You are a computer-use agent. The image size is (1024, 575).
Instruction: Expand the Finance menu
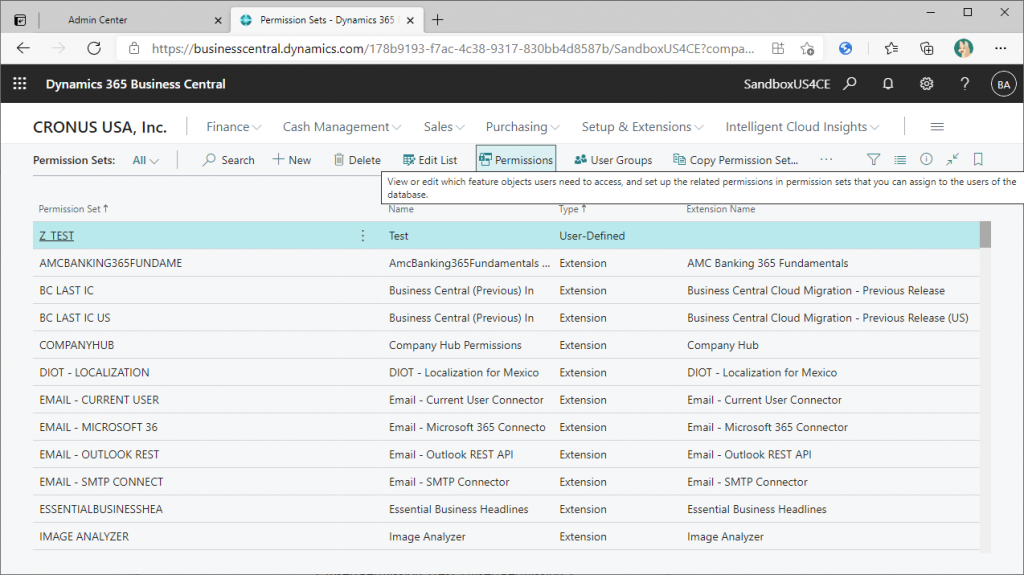click(233, 127)
